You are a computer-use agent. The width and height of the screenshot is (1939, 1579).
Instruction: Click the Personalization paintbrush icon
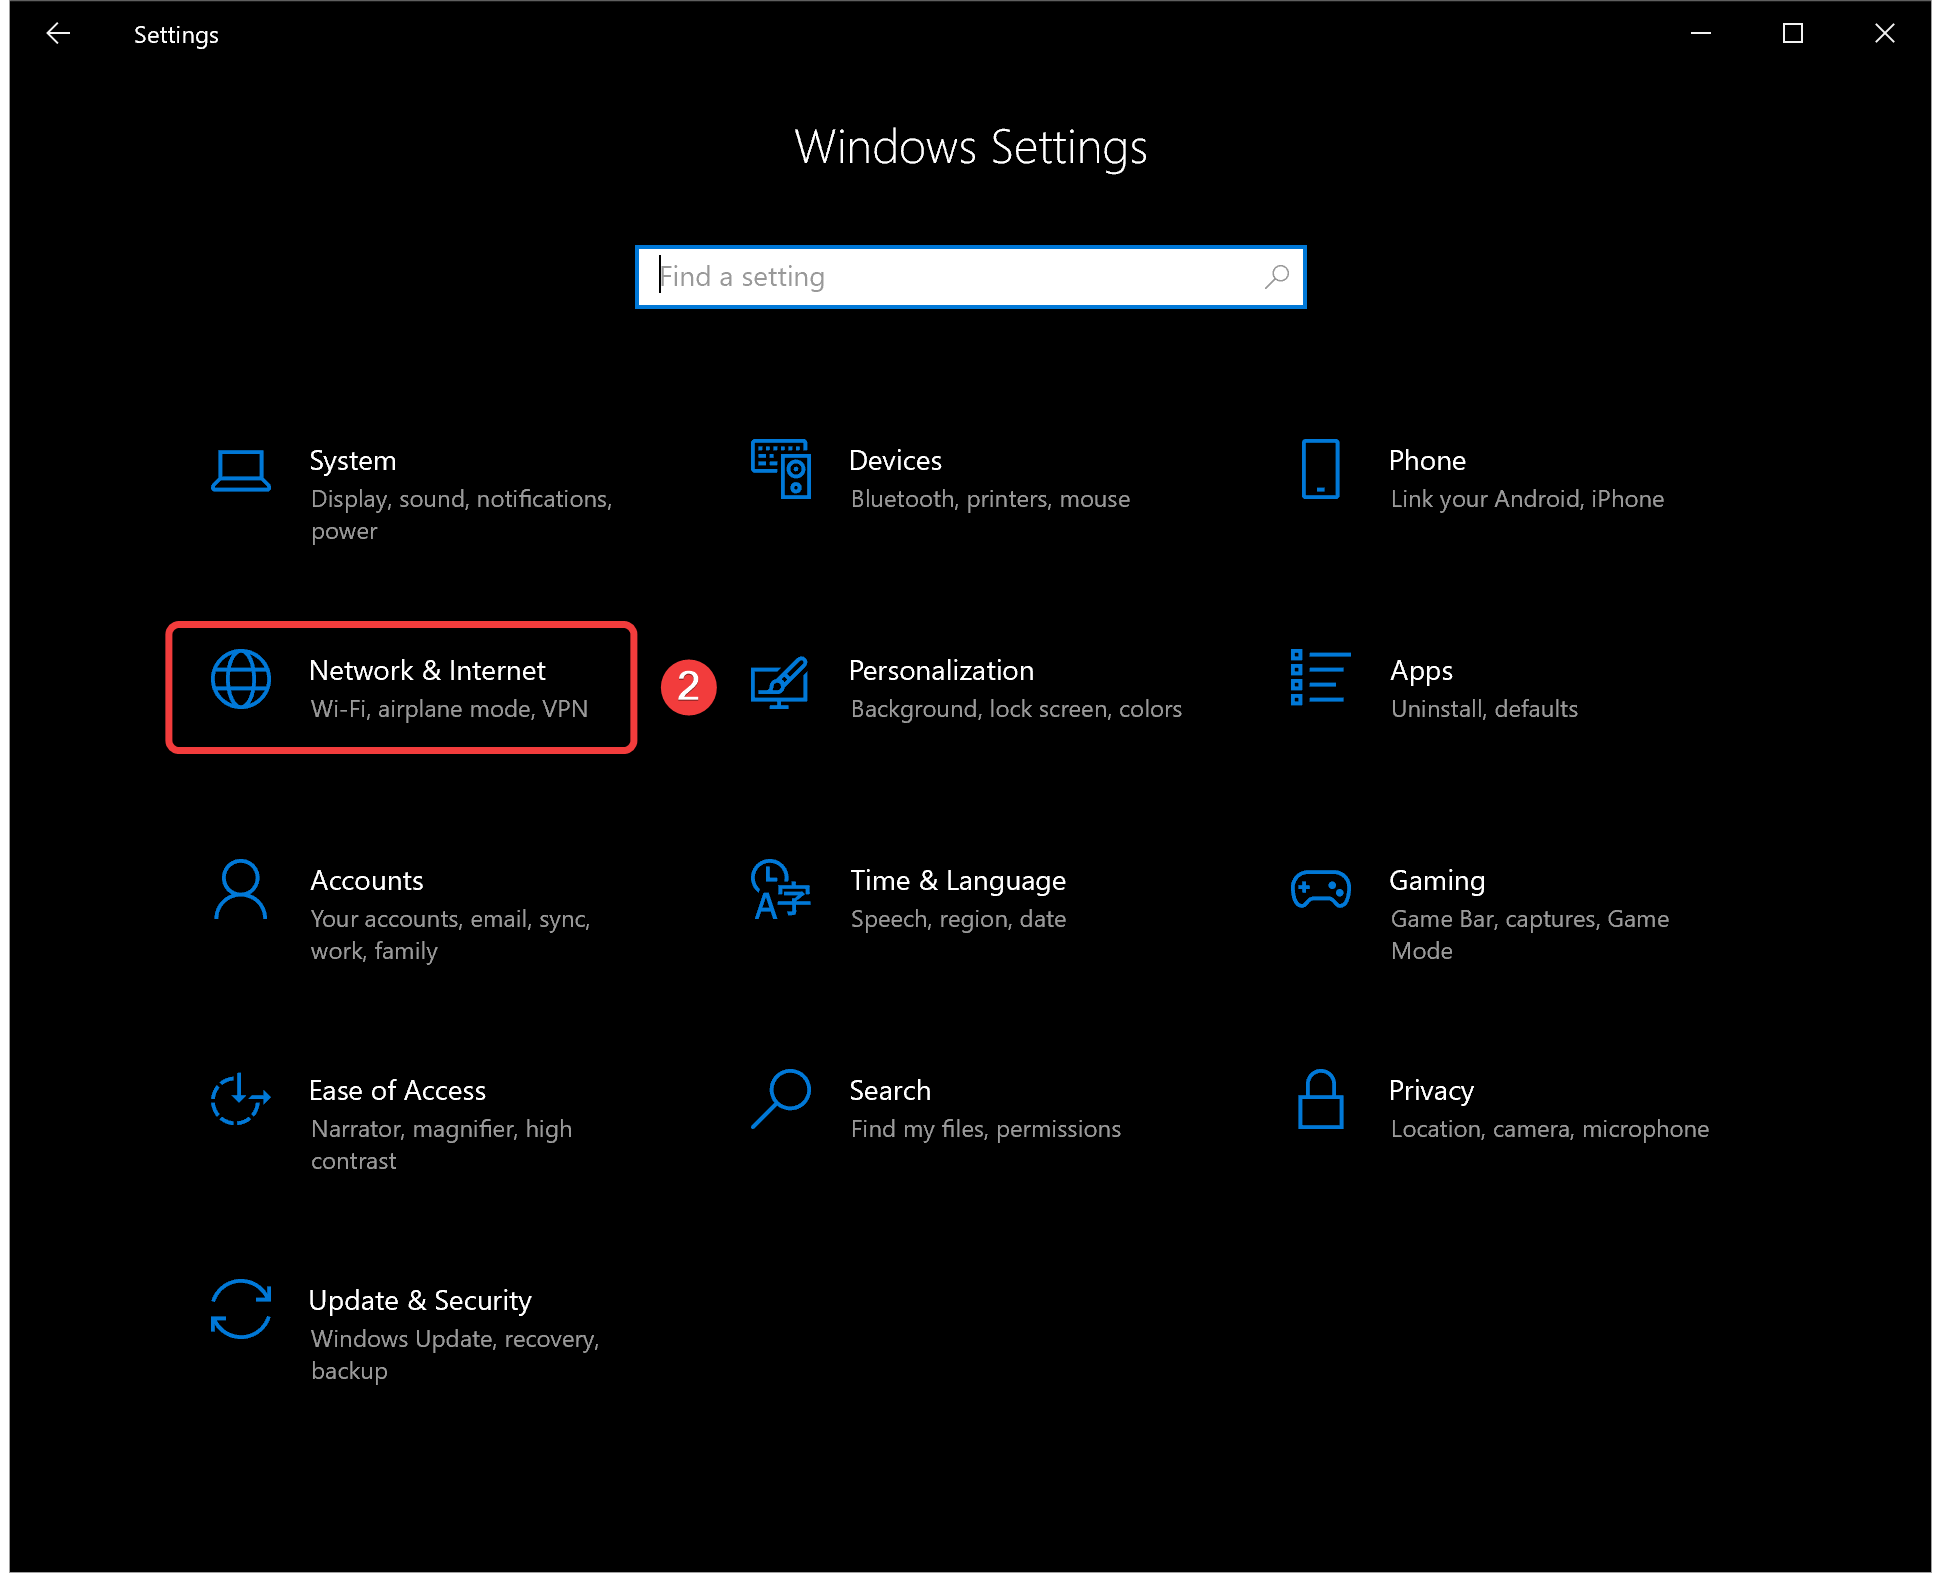pyautogui.click(x=780, y=682)
